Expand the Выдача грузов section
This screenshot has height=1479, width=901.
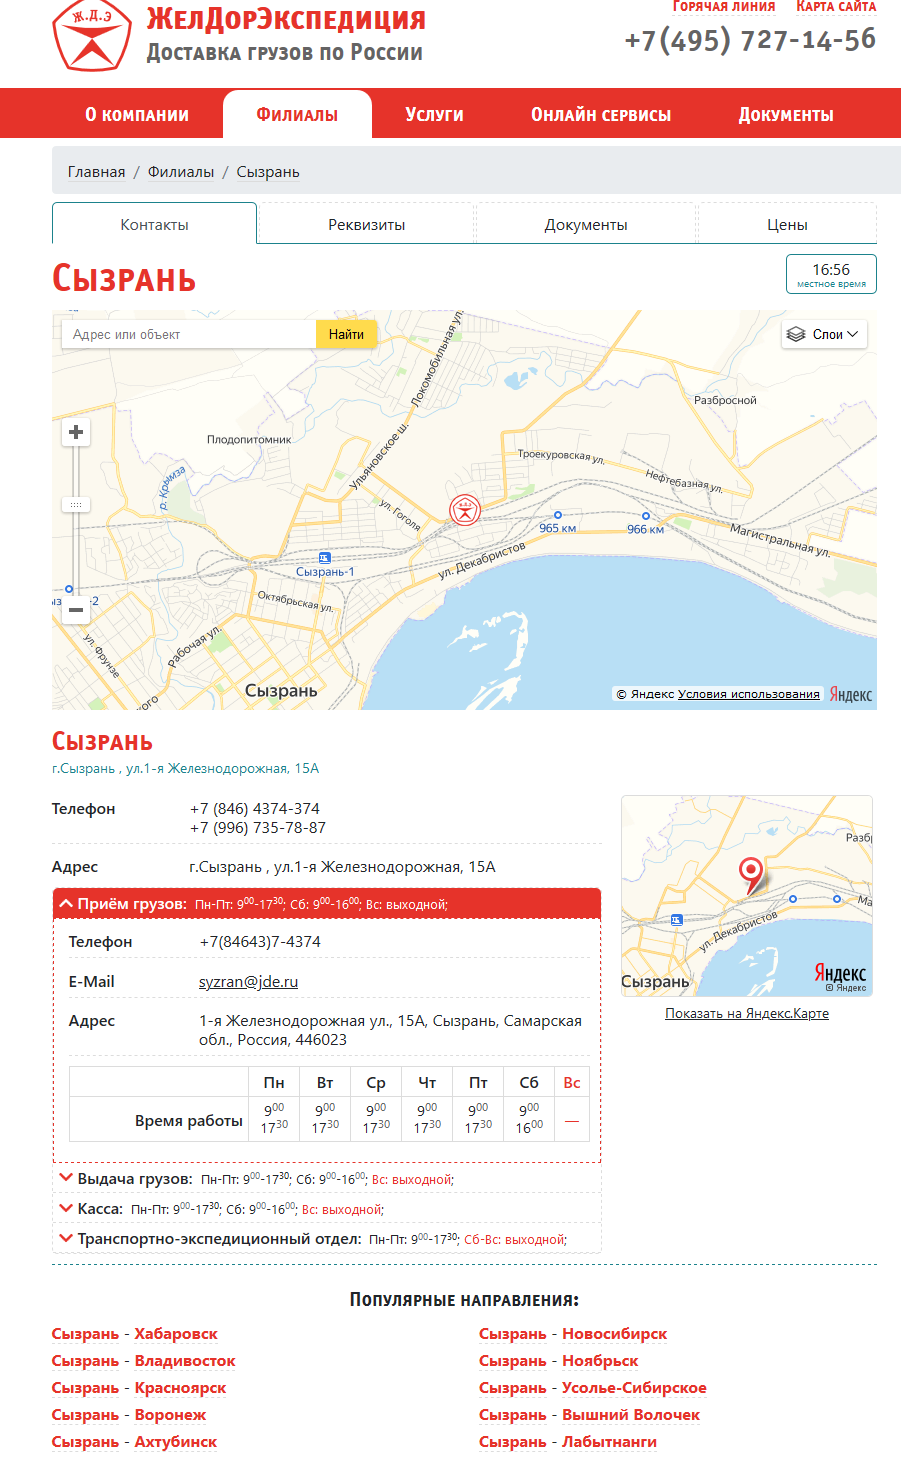coord(327,1179)
